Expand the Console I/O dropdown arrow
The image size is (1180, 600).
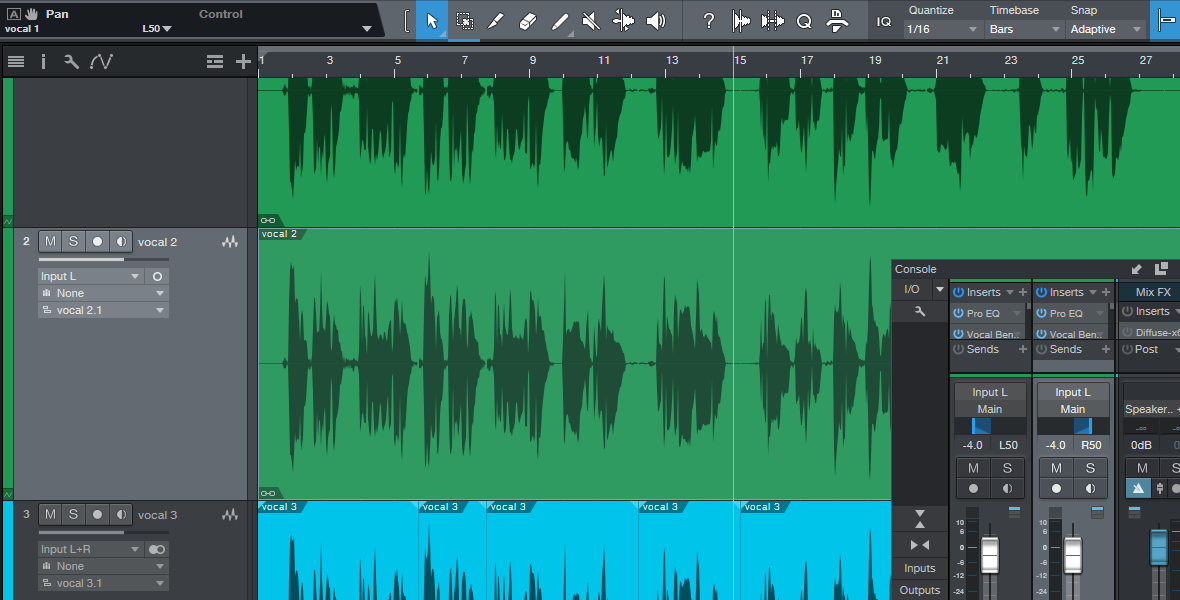[939, 289]
